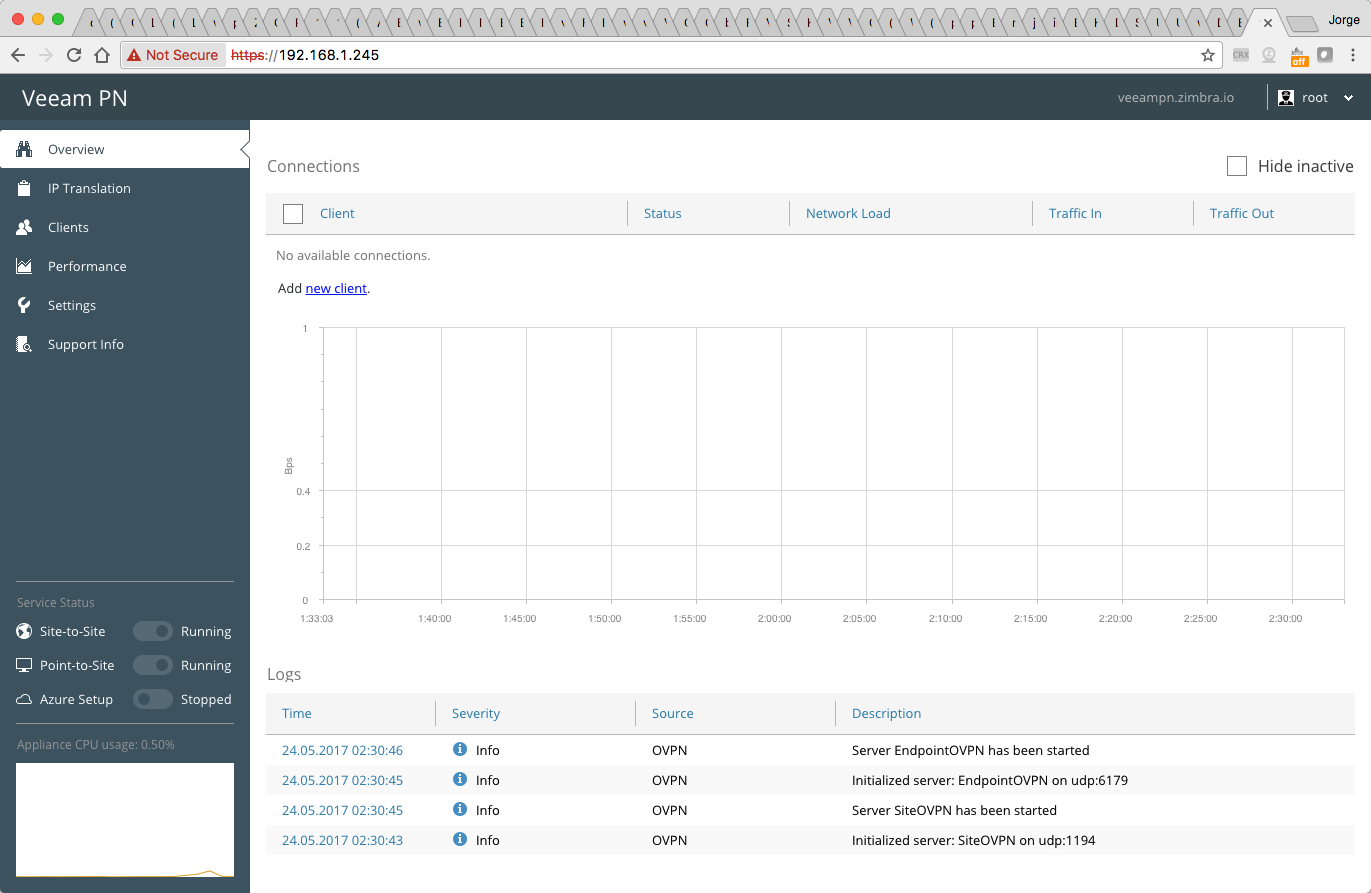Open log entry 24.05.2017 02:30:43
This screenshot has width=1371, height=893.
pyautogui.click(x=342, y=840)
